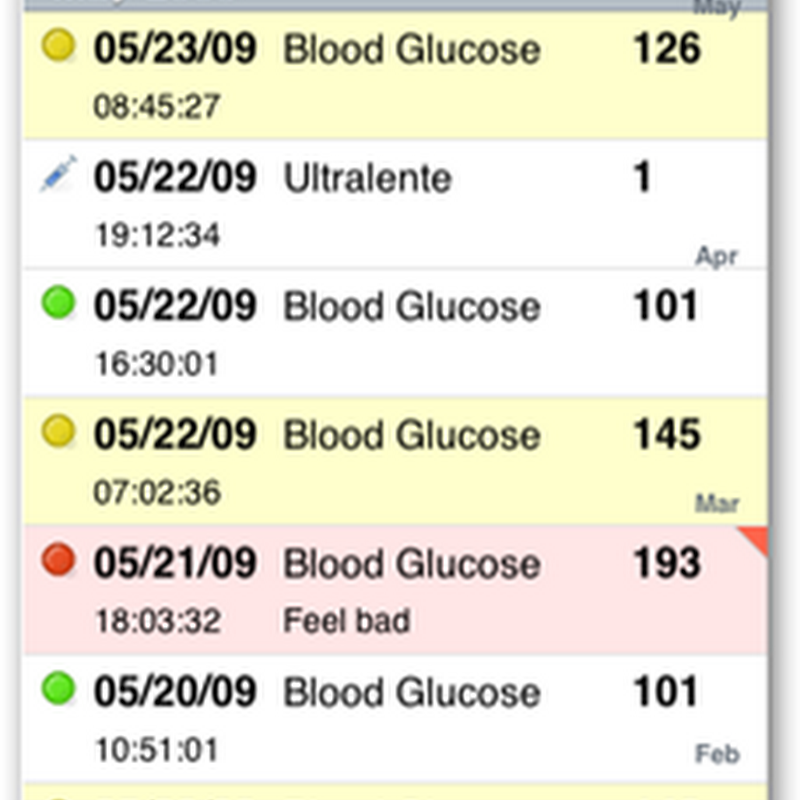The height and width of the screenshot is (800, 800).
Task: Click the 126 blood glucose value
Action: tap(666, 49)
